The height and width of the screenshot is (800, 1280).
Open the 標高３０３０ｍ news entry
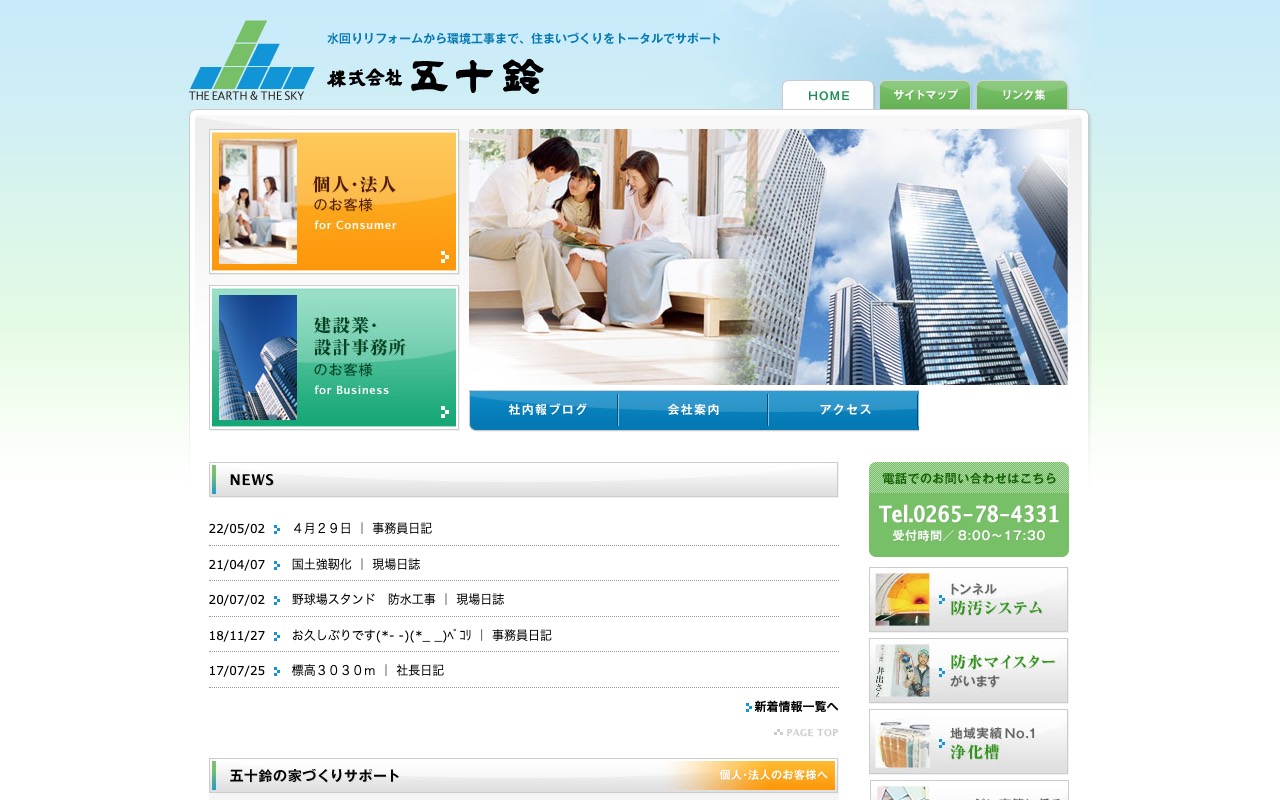coord(334,670)
